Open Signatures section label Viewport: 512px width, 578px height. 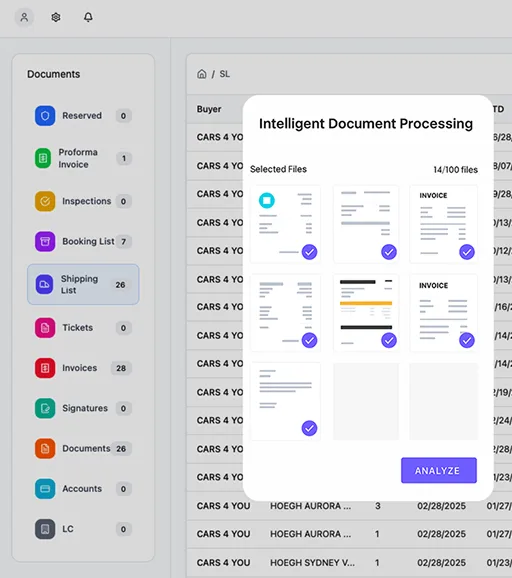pyautogui.click(x=85, y=408)
